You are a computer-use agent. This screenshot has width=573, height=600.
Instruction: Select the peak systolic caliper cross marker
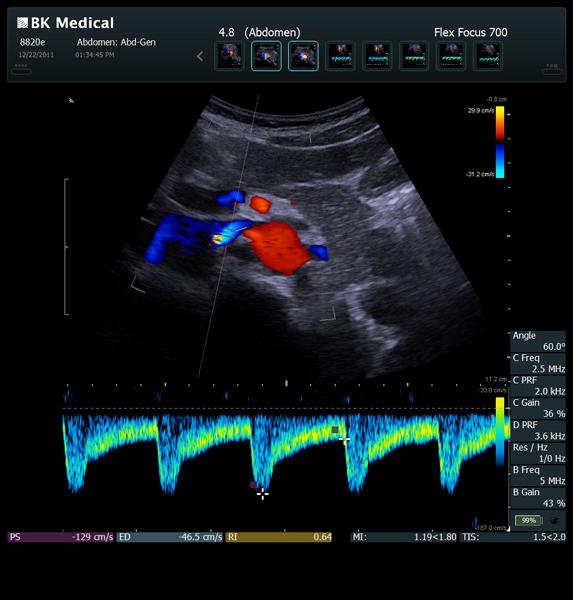click(263, 494)
